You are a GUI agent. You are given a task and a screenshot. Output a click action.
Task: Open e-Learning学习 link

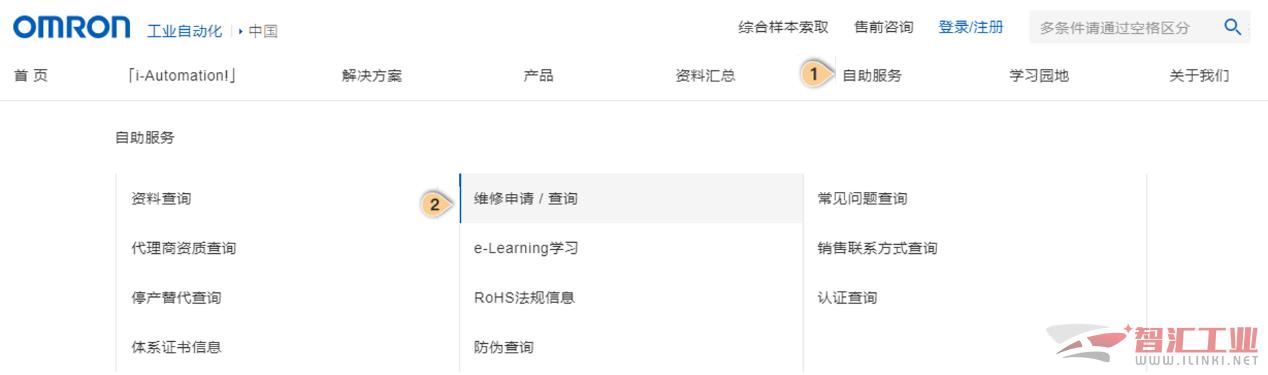tap(526, 248)
